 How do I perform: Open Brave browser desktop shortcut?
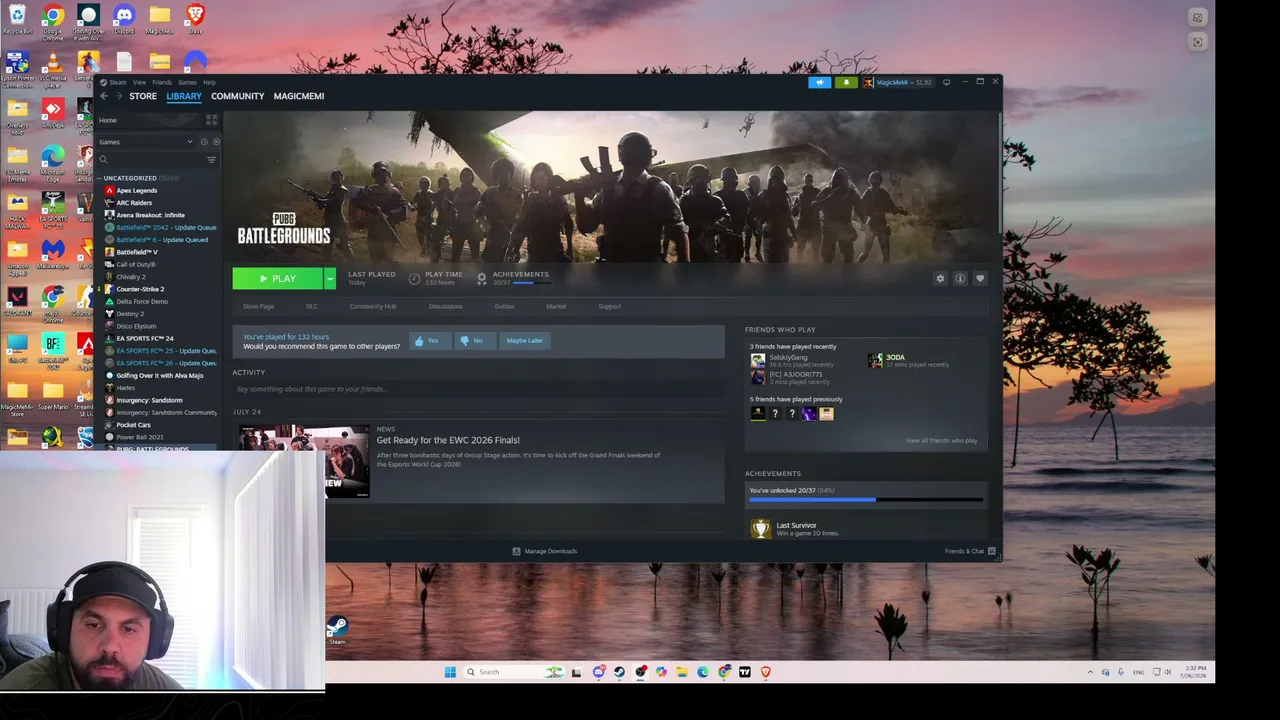195,18
